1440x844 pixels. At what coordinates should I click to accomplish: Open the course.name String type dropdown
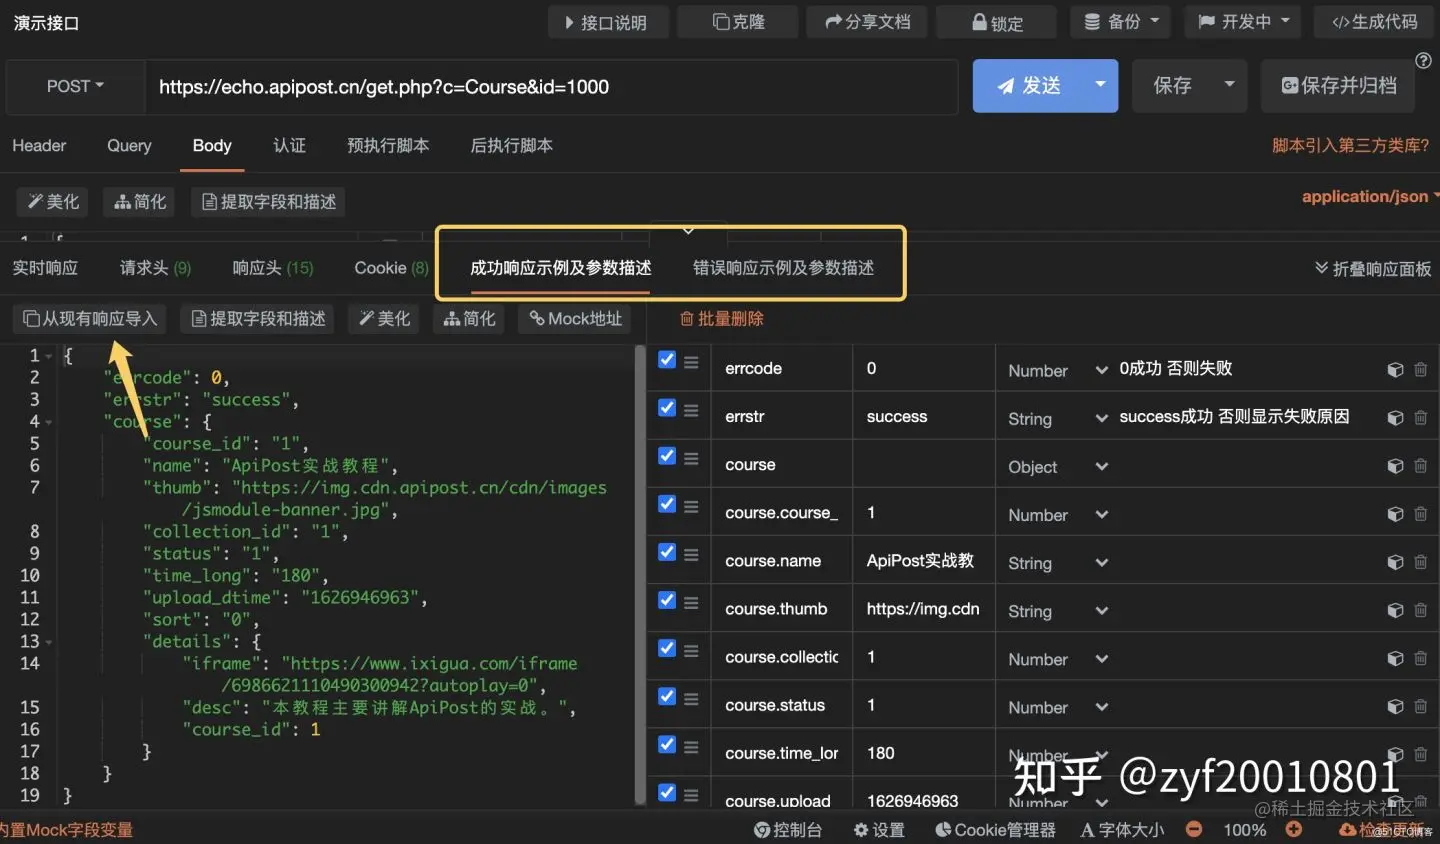[x=1057, y=562]
